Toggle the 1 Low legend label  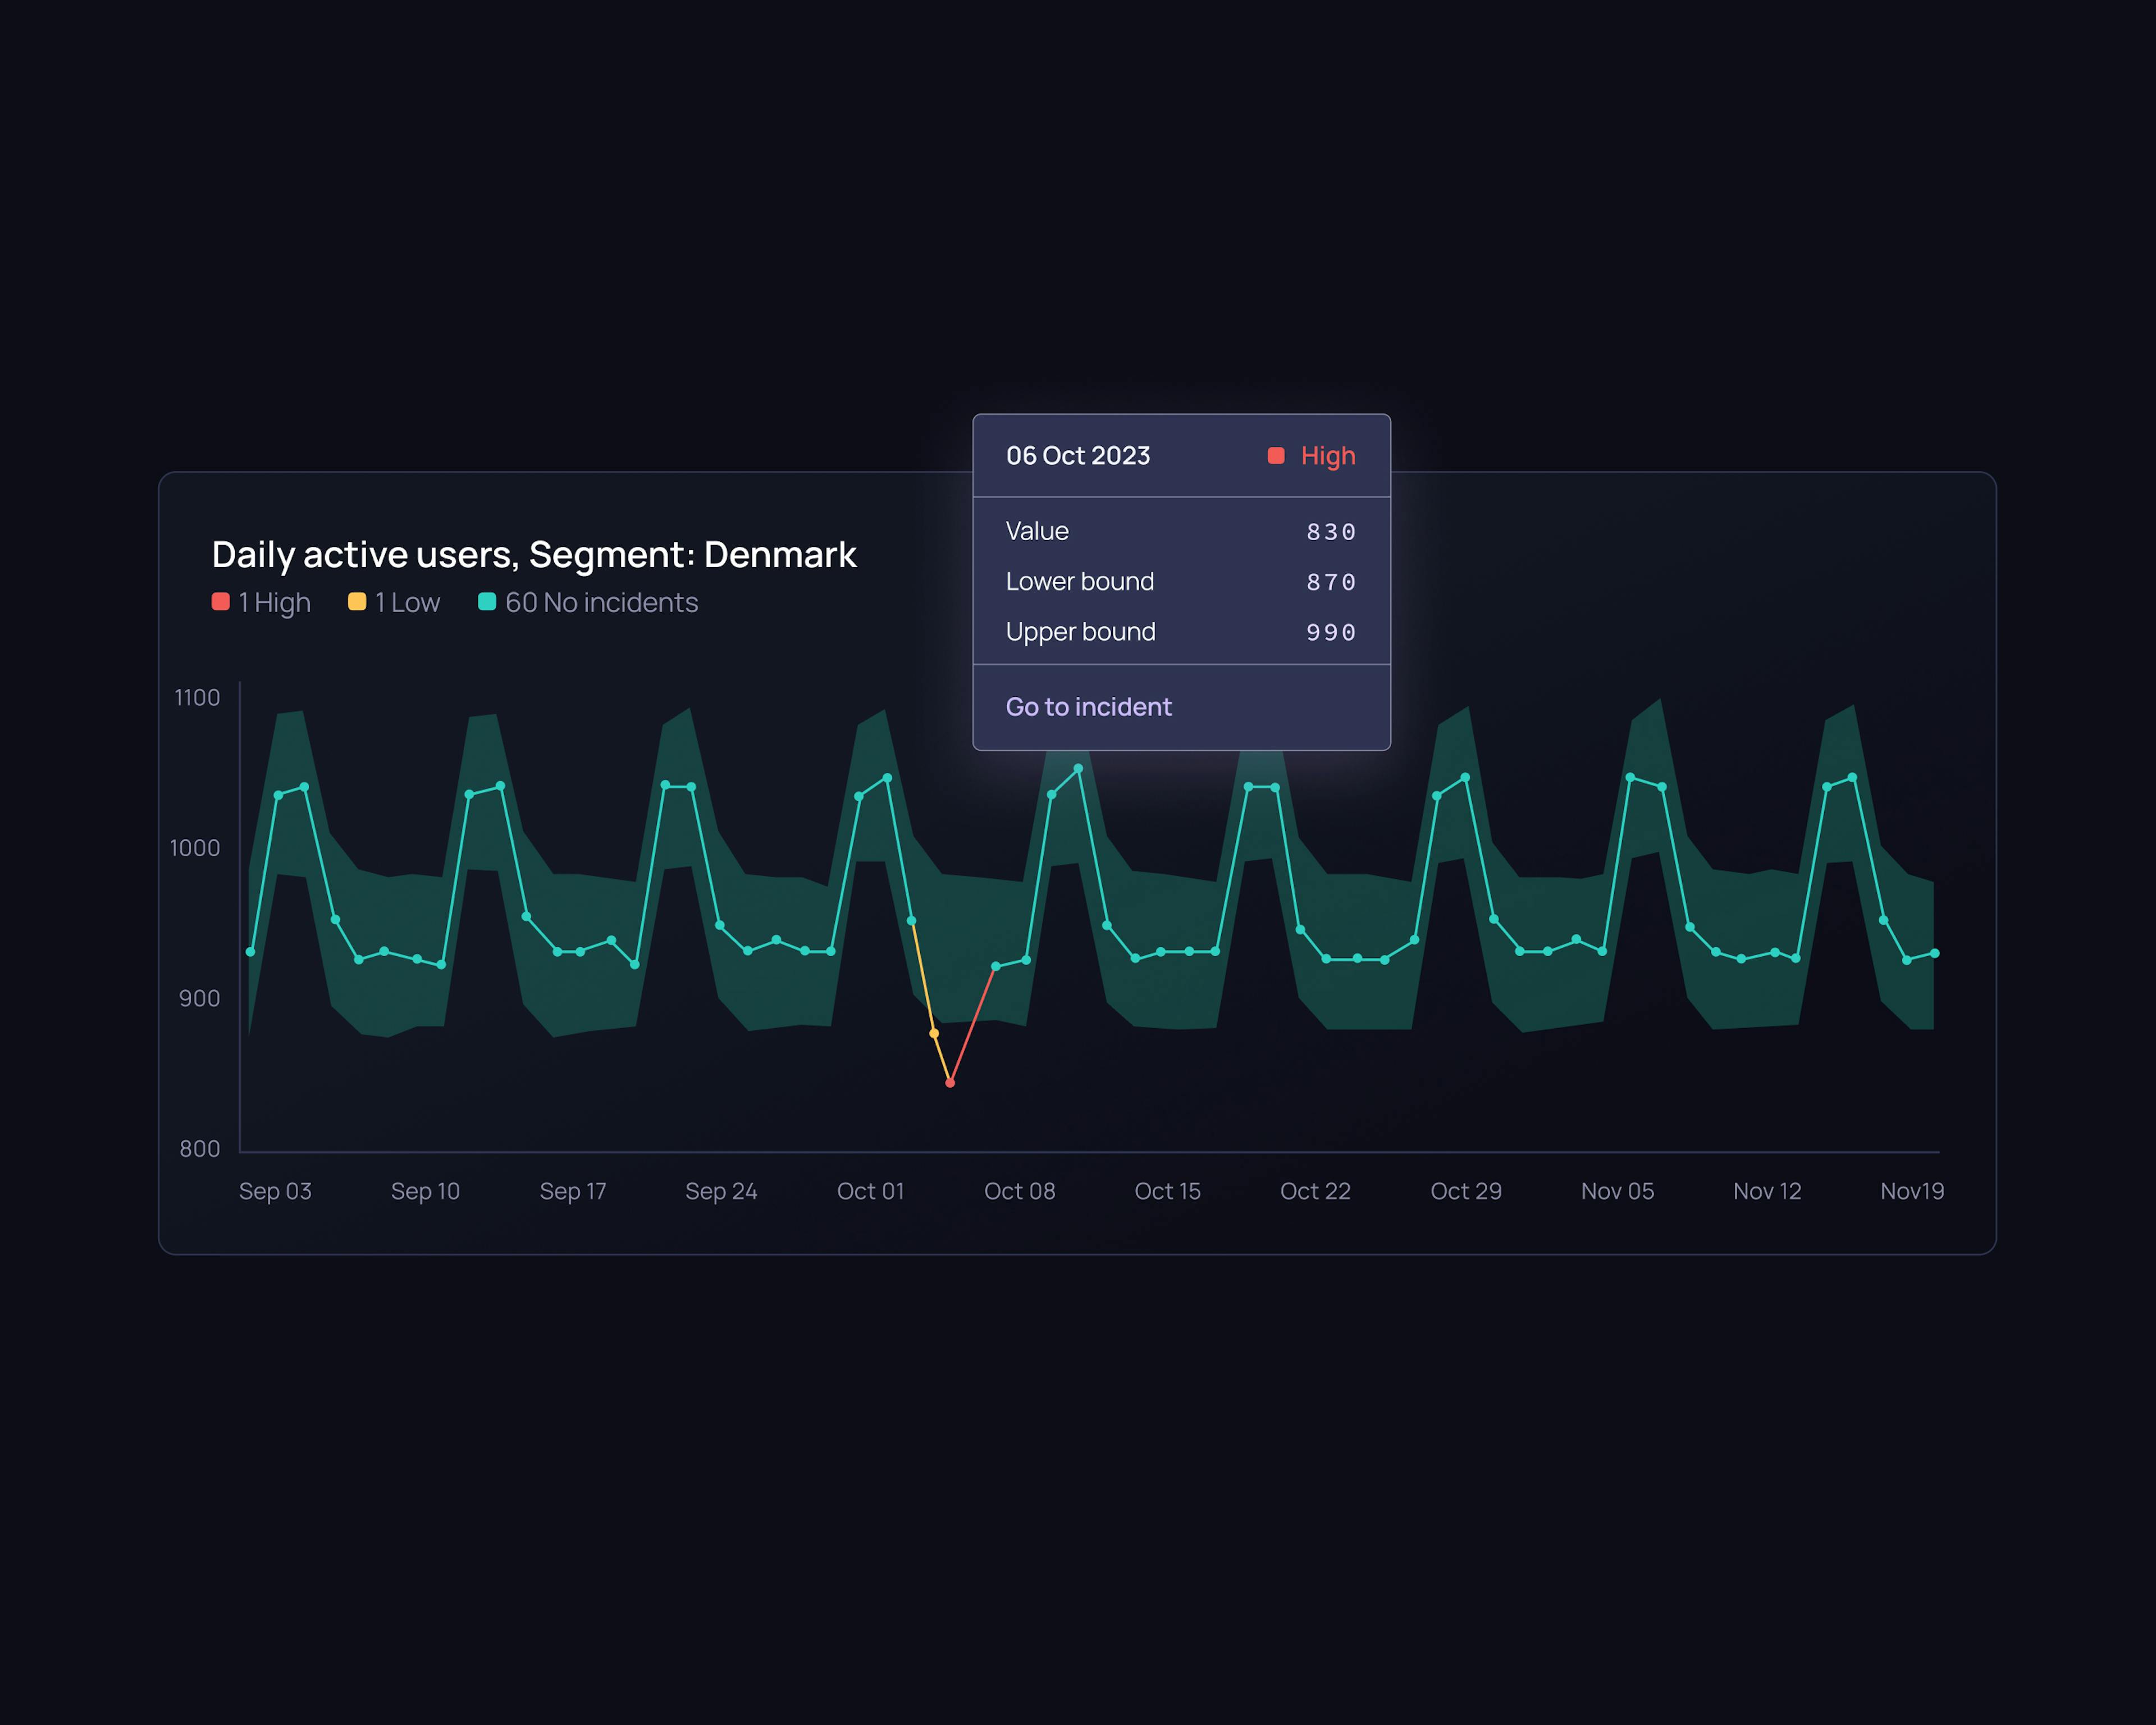[408, 603]
